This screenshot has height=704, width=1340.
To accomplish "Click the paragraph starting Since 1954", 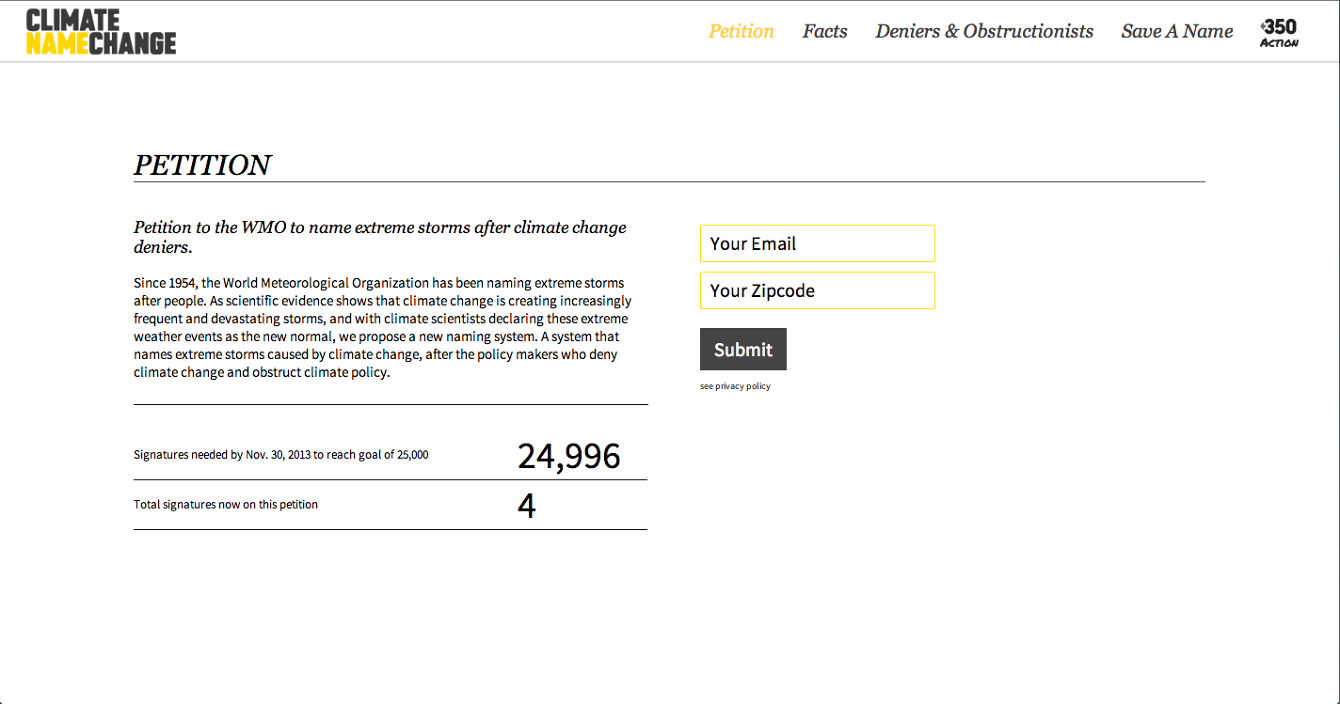I will [x=383, y=328].
